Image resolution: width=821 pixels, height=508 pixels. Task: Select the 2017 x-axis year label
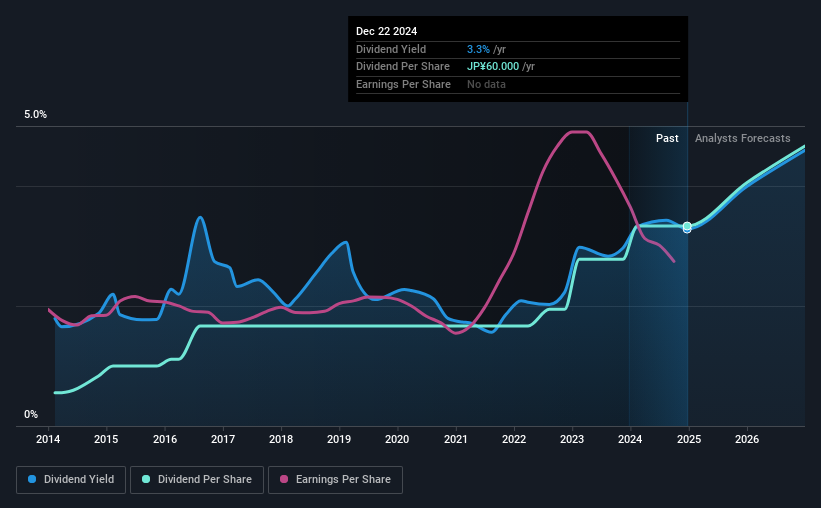tap(223, 439)
